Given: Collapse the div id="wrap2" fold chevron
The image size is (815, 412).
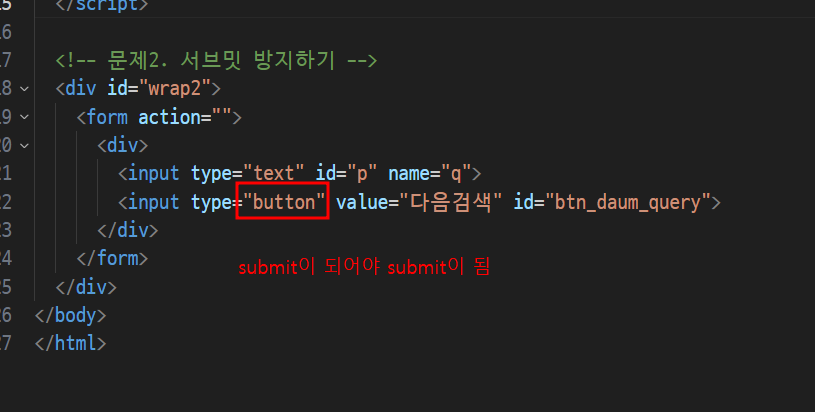Looking at the screenshot, I should (x=24, y=89).
